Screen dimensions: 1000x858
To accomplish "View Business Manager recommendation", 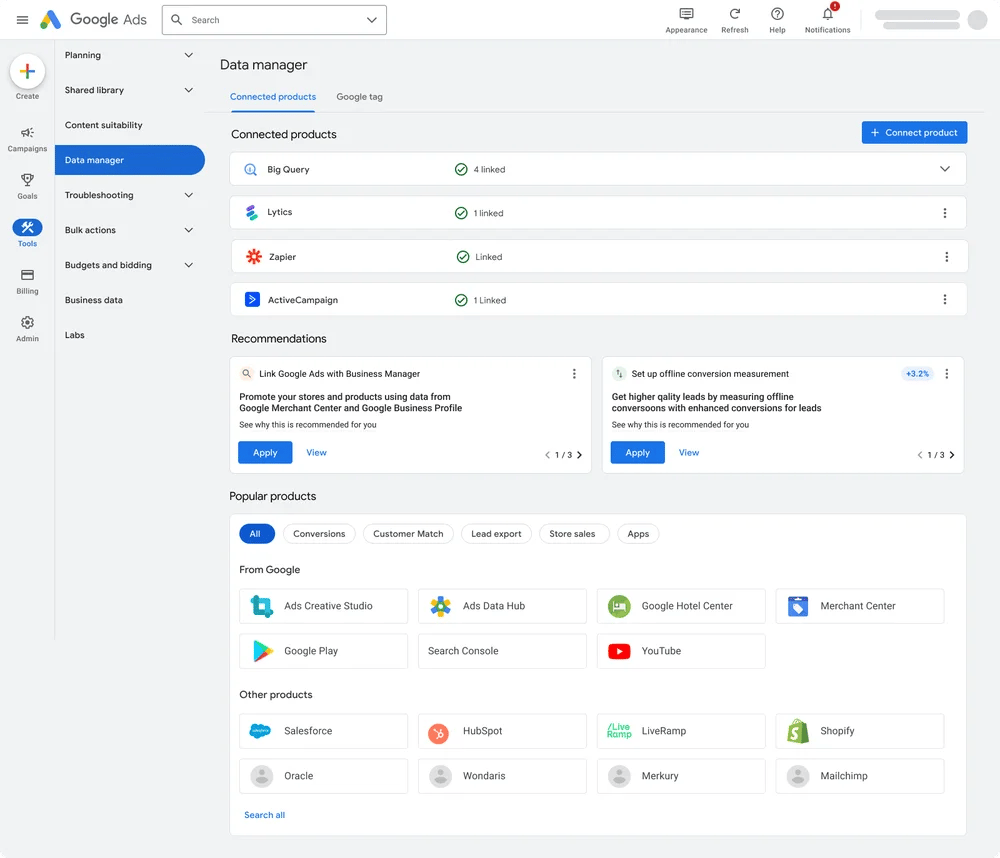I will coord(316,452).
